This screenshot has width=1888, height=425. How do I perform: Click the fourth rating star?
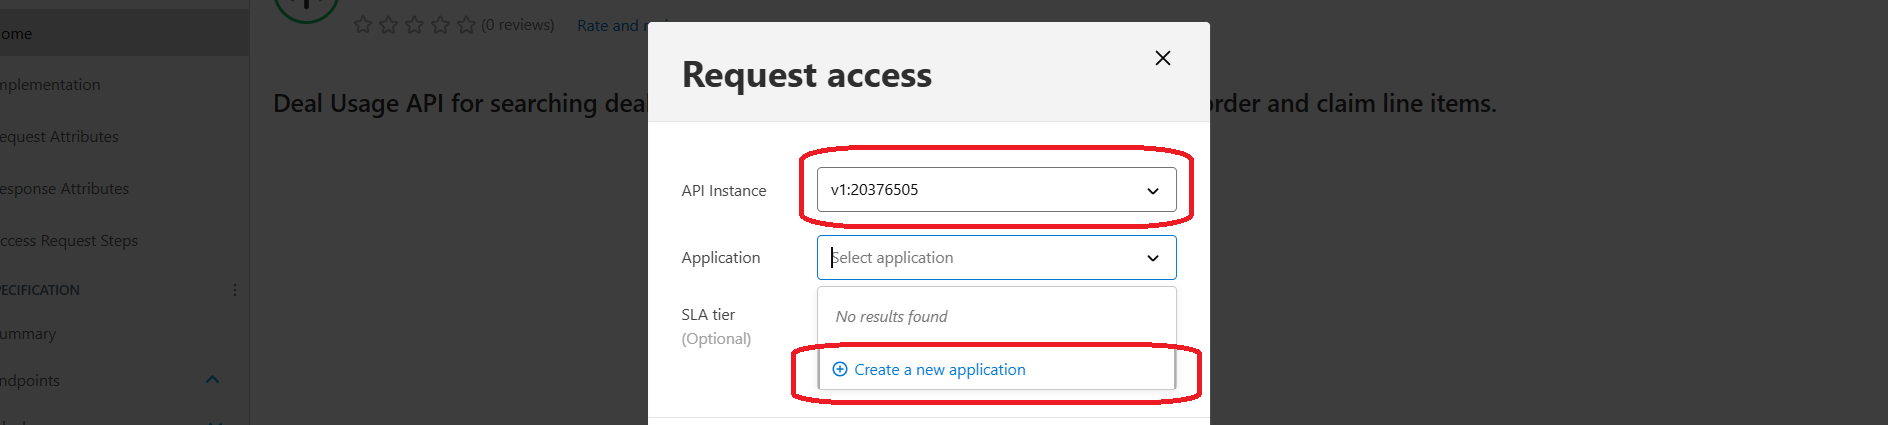441,25
